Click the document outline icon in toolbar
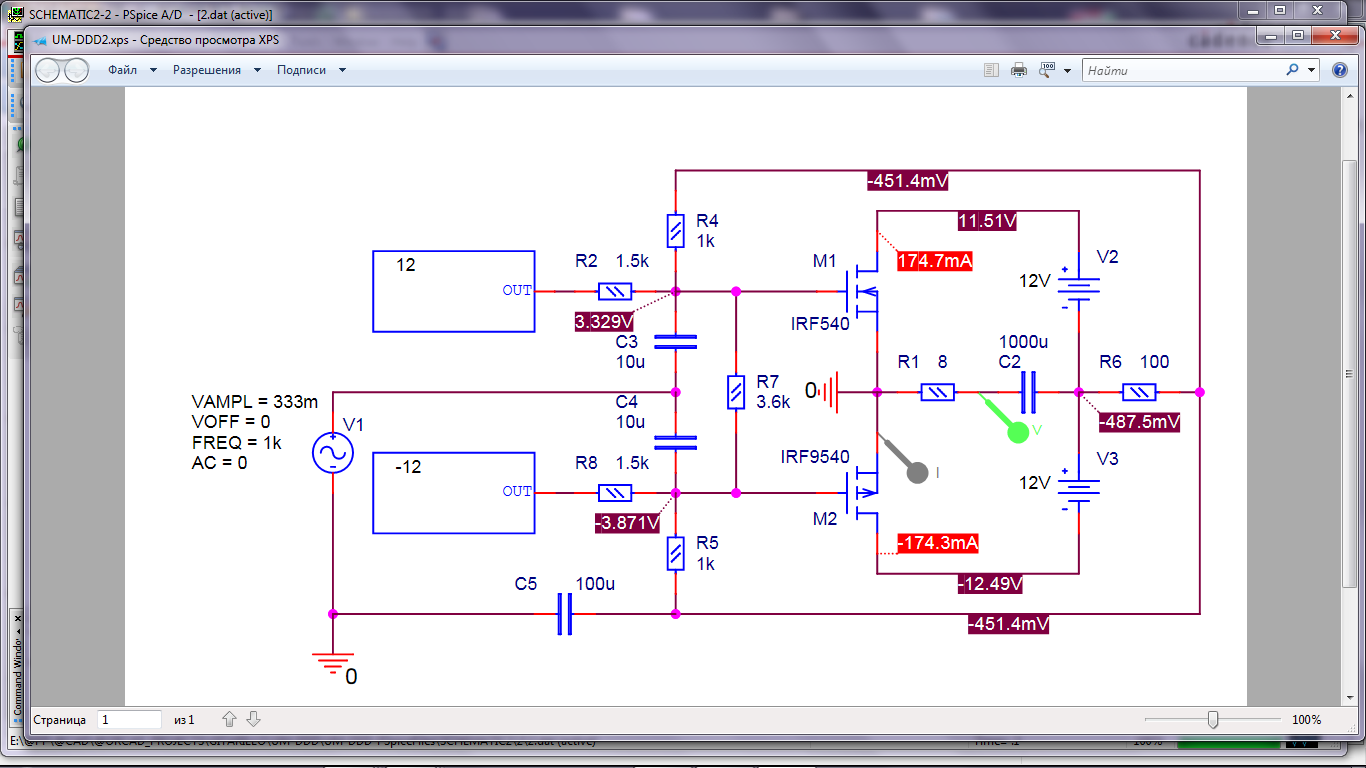Viewport: 1366px width, 768px height. tap(991, 71)
